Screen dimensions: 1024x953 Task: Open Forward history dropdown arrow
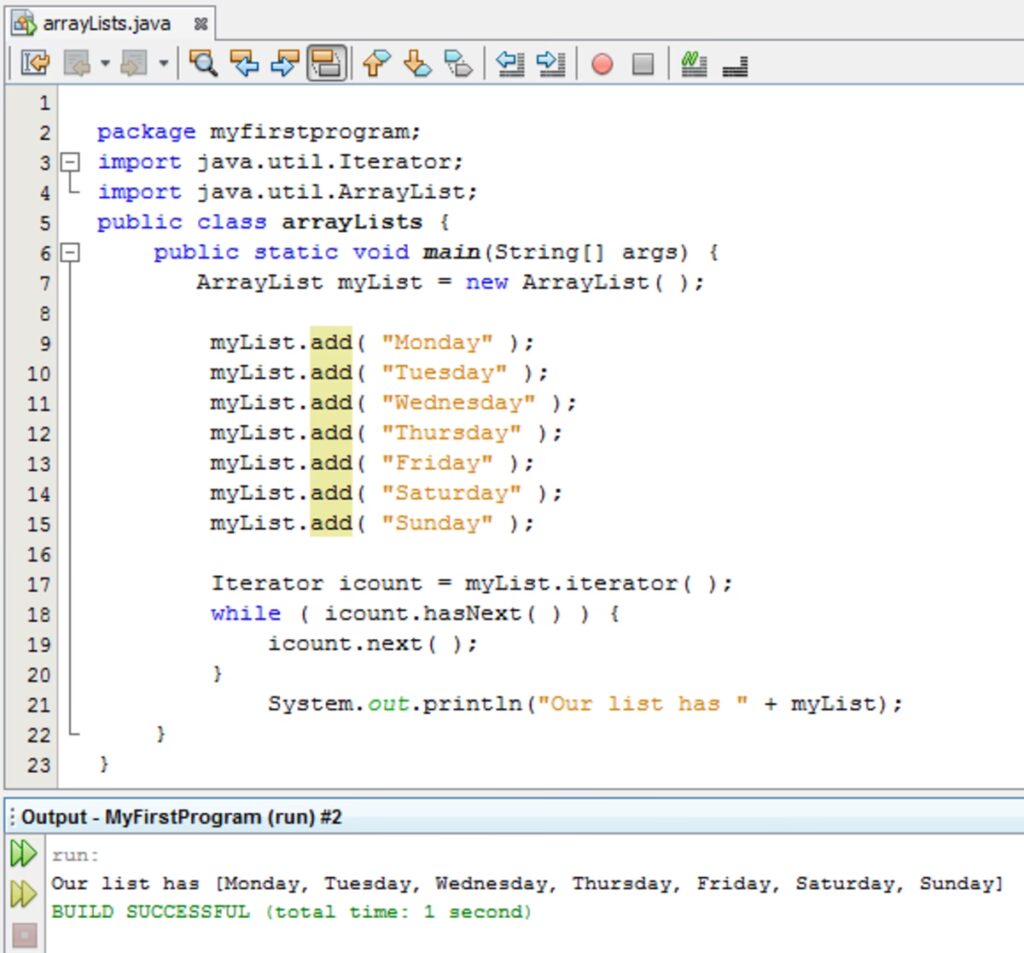pyautogui.click(x=163, y=65)
